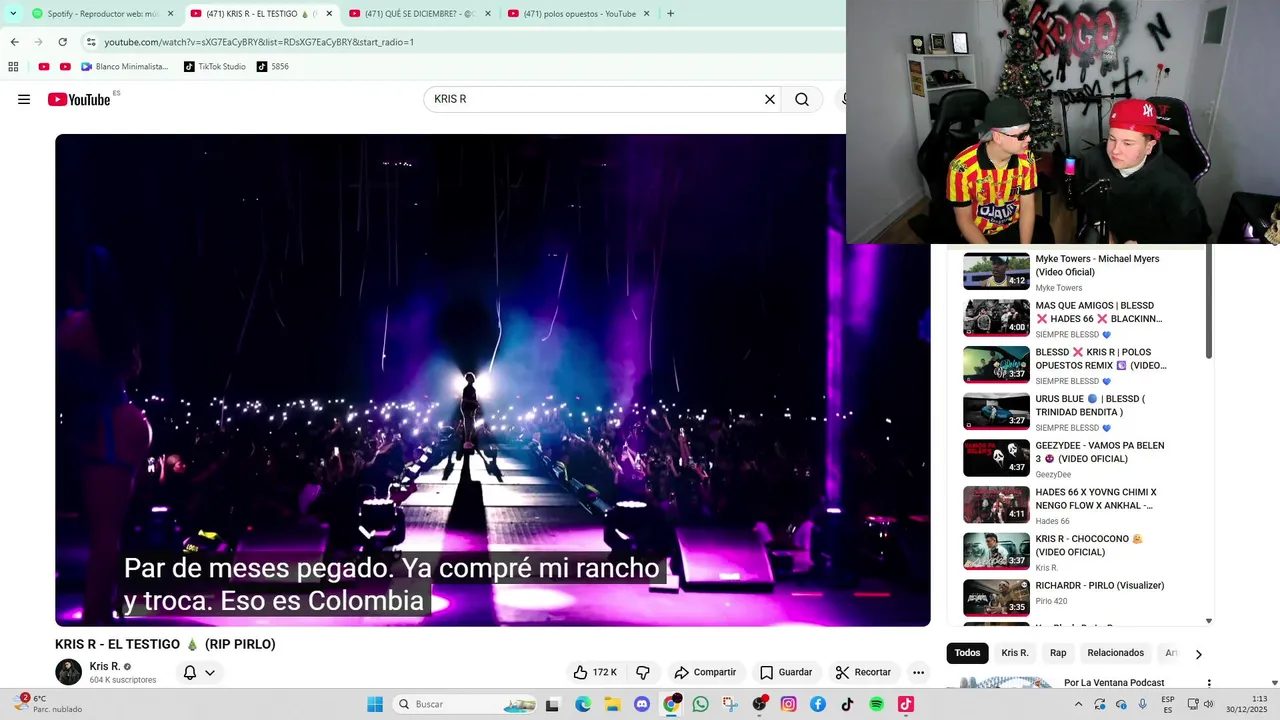Open WhatsApp from the taskbar
This screenshot has height=720, width=1280.
(x=700, y=704)
